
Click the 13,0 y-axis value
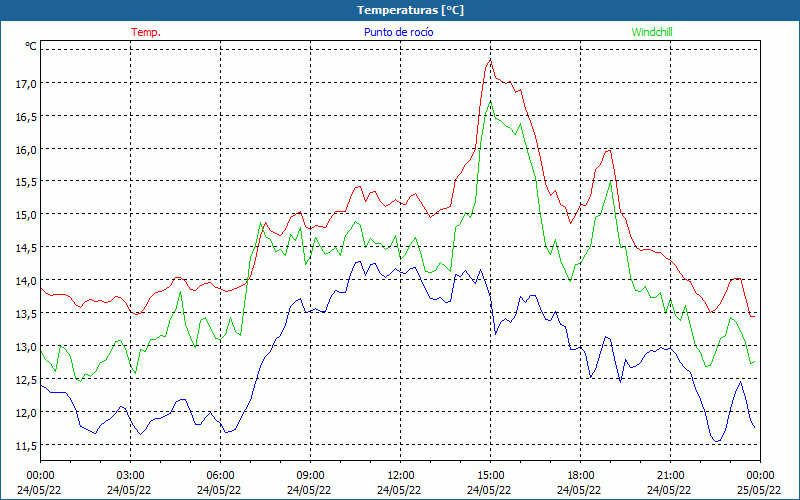pos(27,347)
